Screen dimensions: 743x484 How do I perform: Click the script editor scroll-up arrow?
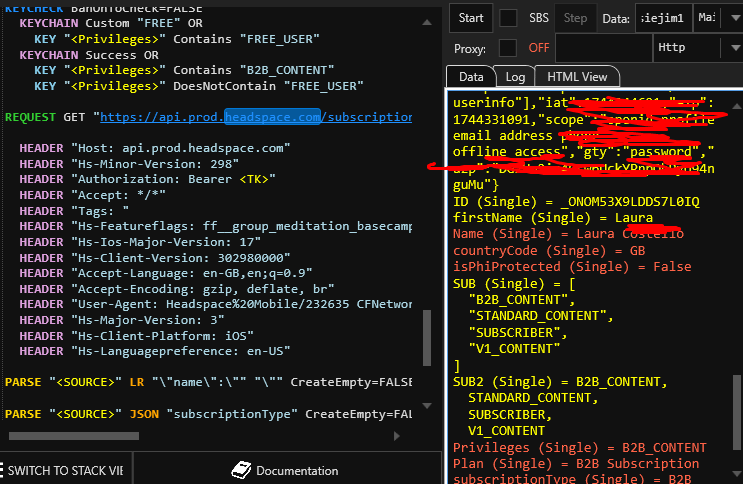[426, 22]
